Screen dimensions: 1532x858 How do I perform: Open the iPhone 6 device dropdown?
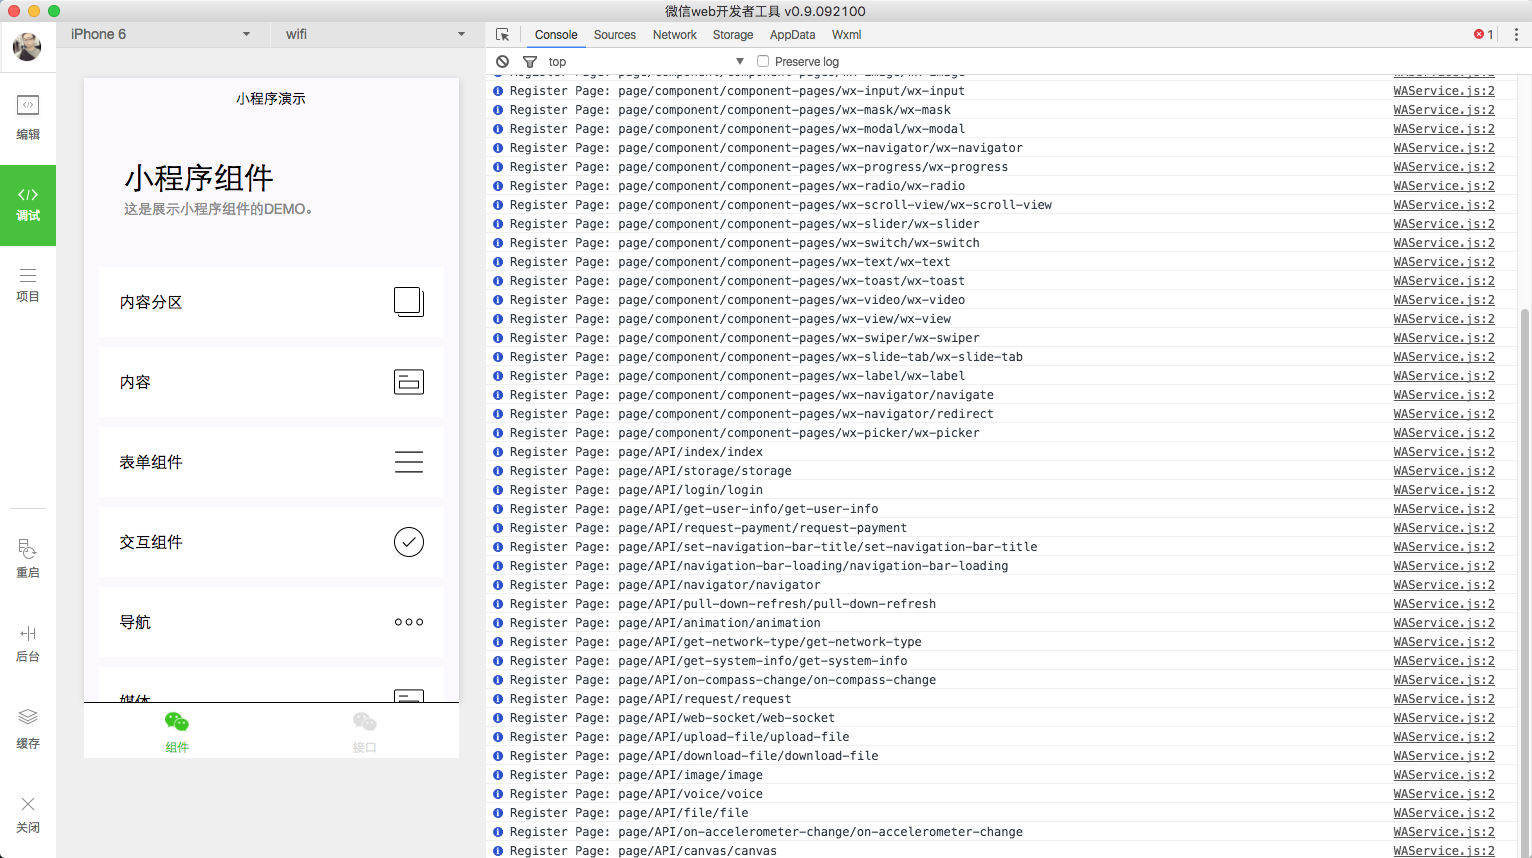coord(160,34)
